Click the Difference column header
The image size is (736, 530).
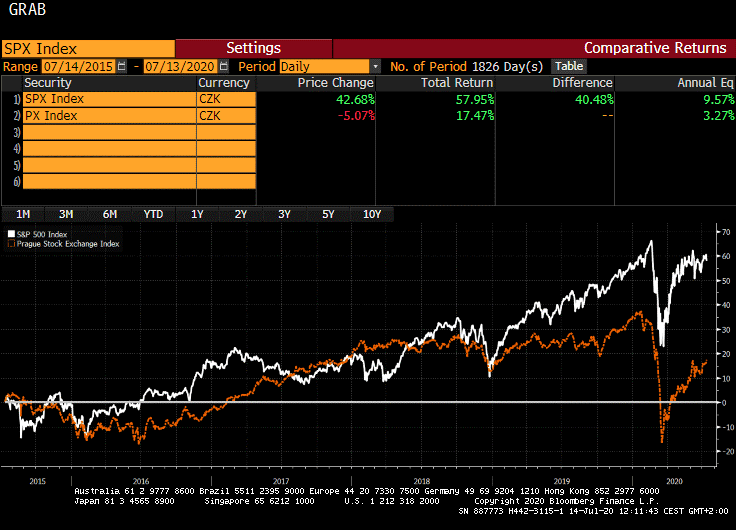click(x=582, y=83)
